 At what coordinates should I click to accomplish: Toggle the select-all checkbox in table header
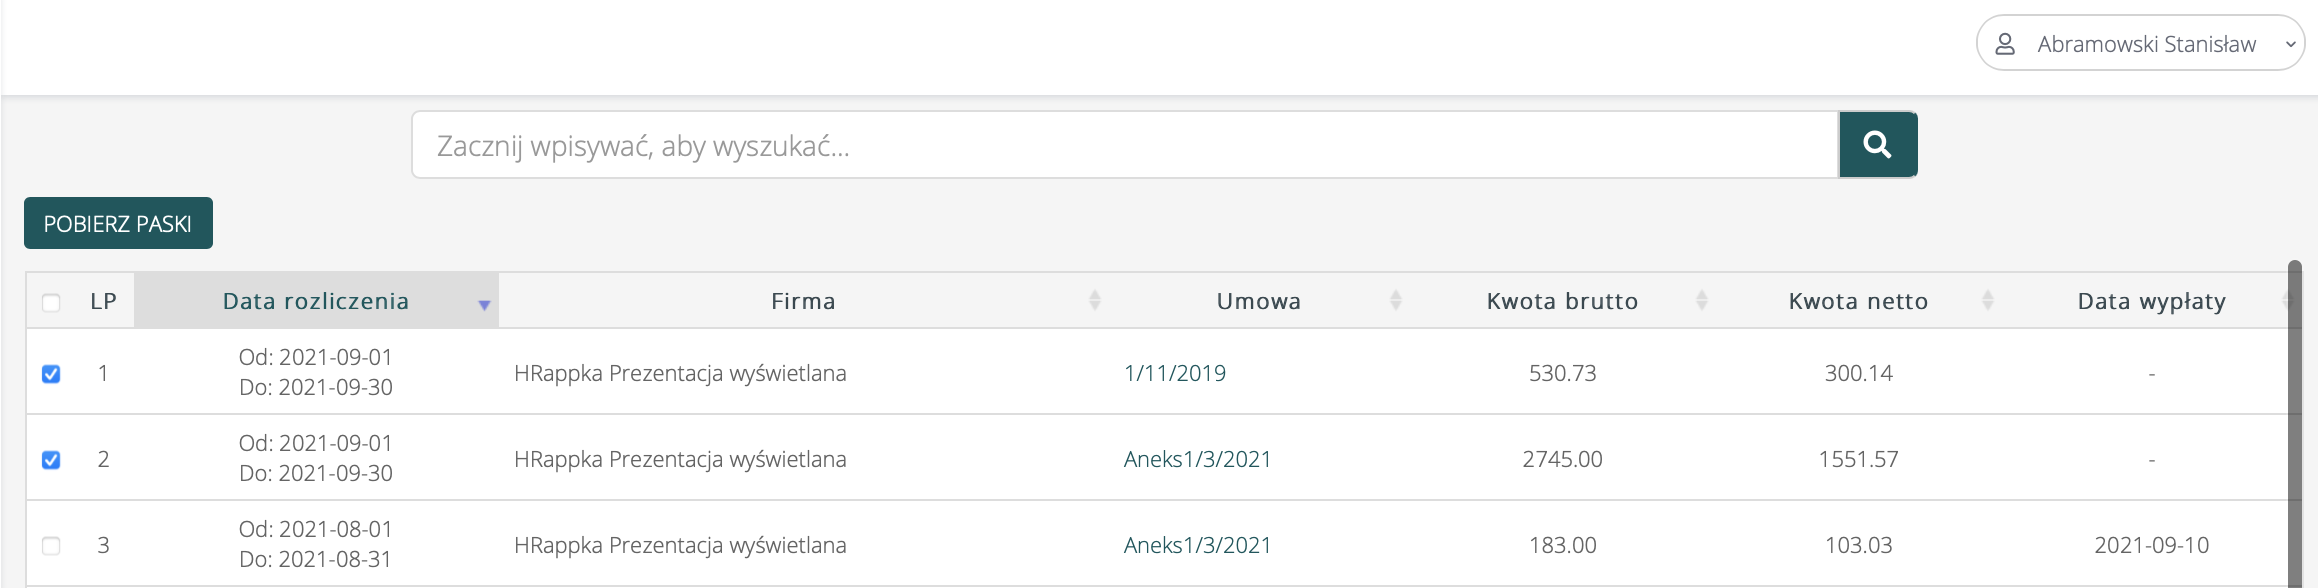click(x=51, y=302)
